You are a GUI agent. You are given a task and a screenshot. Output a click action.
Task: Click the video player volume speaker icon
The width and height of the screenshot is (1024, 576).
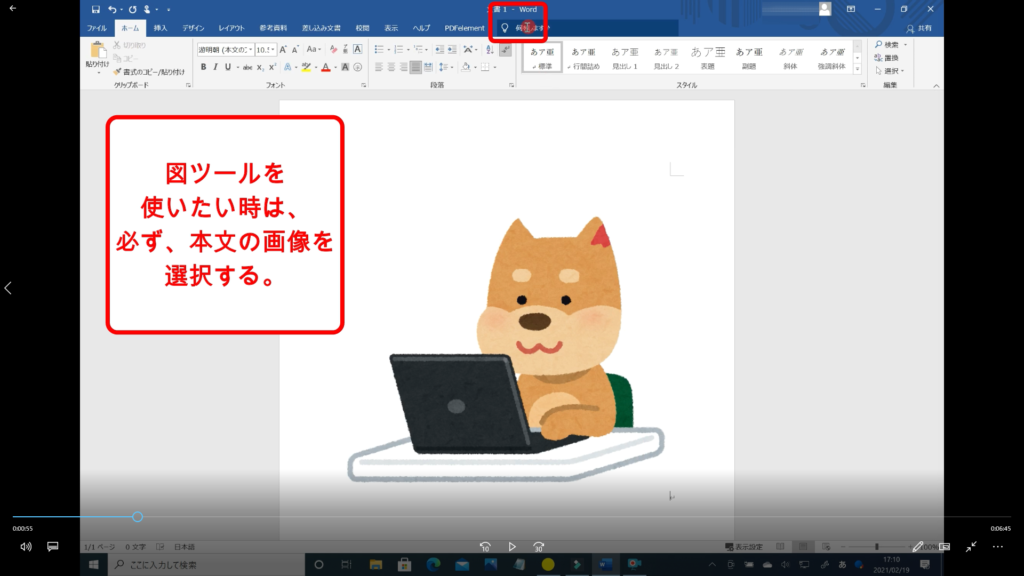tap(26, 547)
